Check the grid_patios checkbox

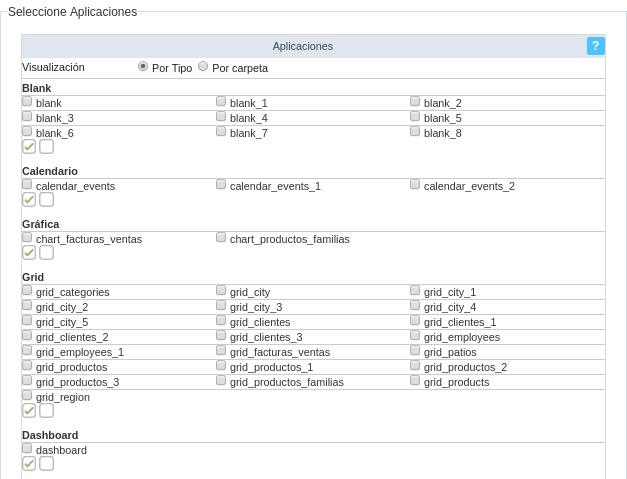(x=415, y=350)
